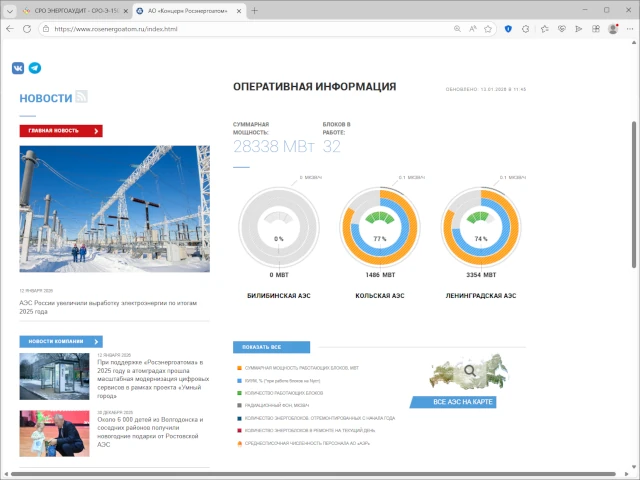
Task: Open Browser essentials heart icon
Action: (x=562, y=29)
